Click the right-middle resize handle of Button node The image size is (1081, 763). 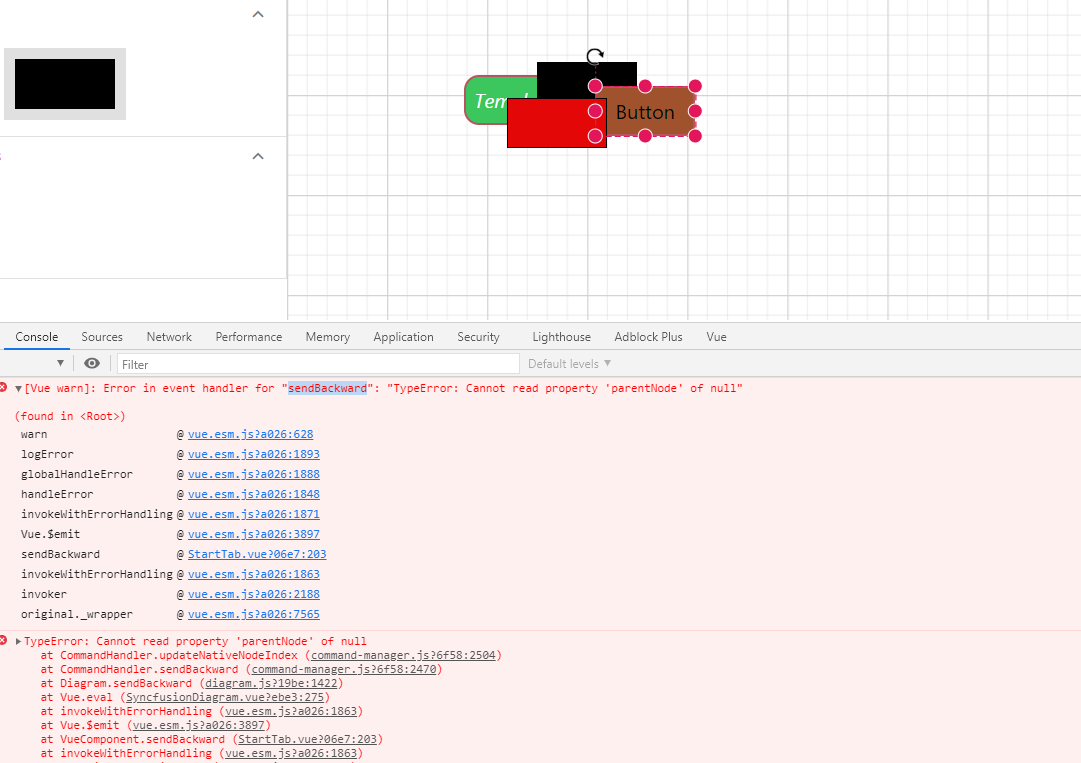pos(695,111)
